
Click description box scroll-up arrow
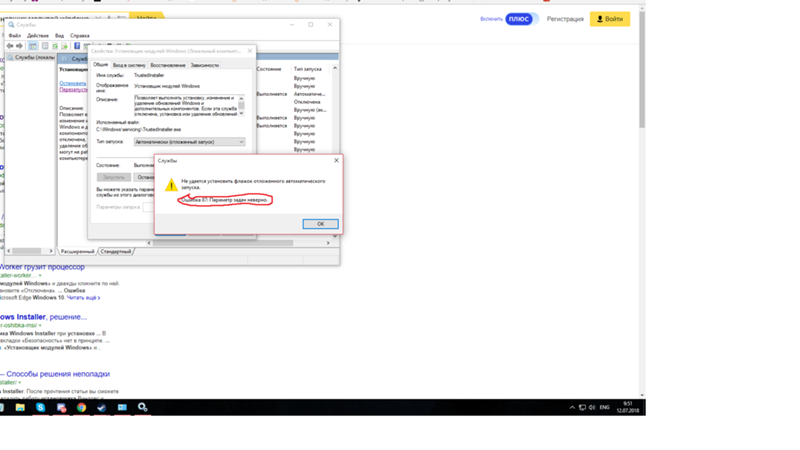click(241, 98)
